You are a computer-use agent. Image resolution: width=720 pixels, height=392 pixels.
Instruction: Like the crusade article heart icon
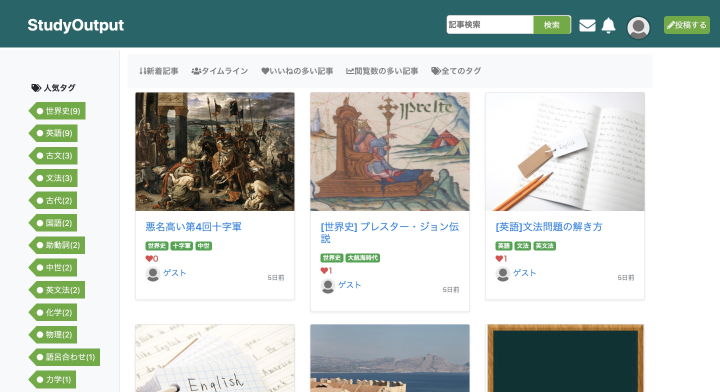click(x=149, y=259)
